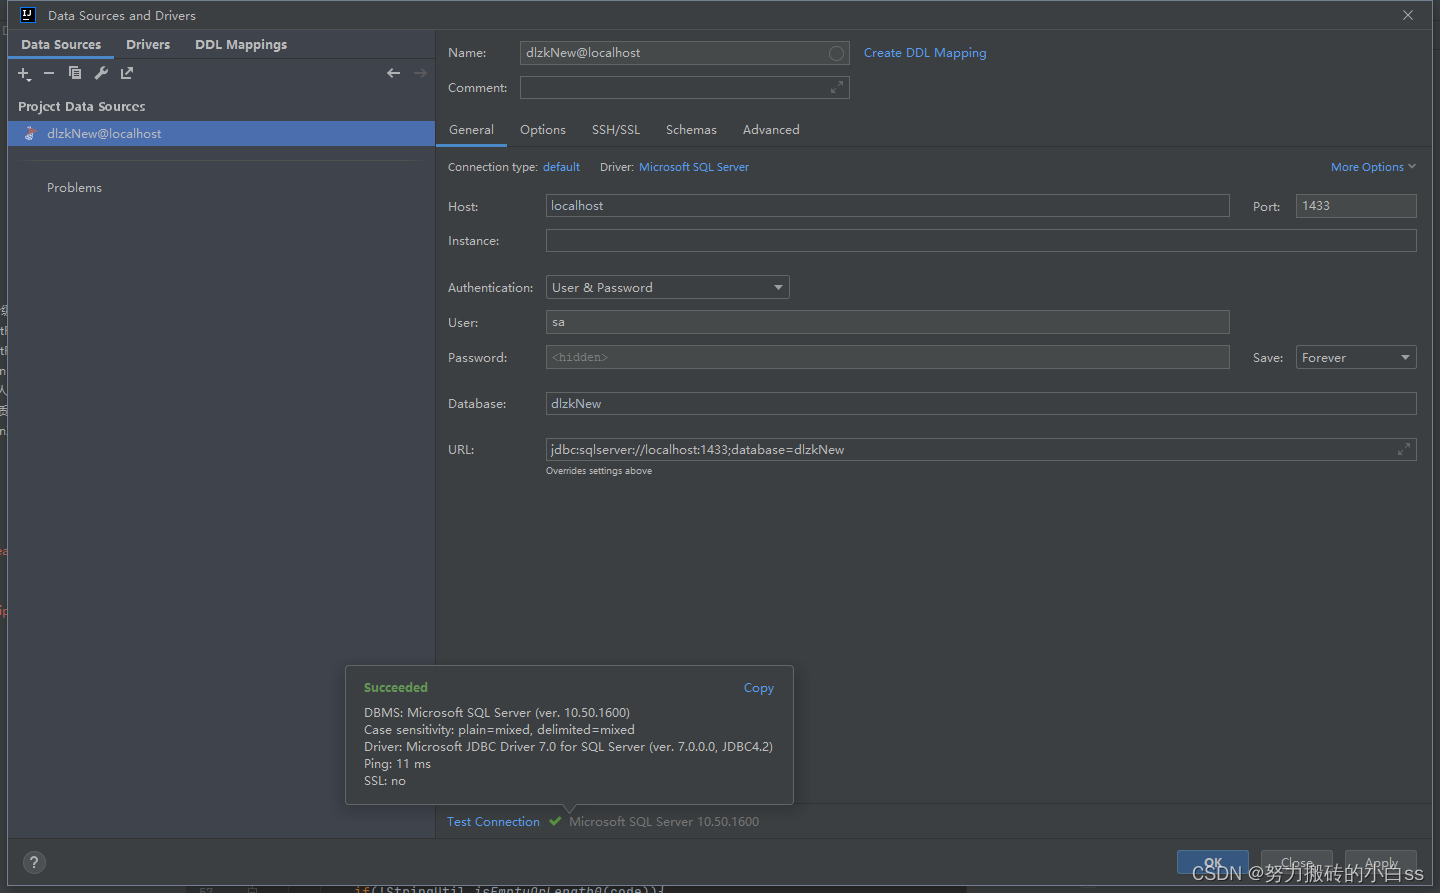
Task: Open driver settings wrench icon
Action: tap(101, 73)
